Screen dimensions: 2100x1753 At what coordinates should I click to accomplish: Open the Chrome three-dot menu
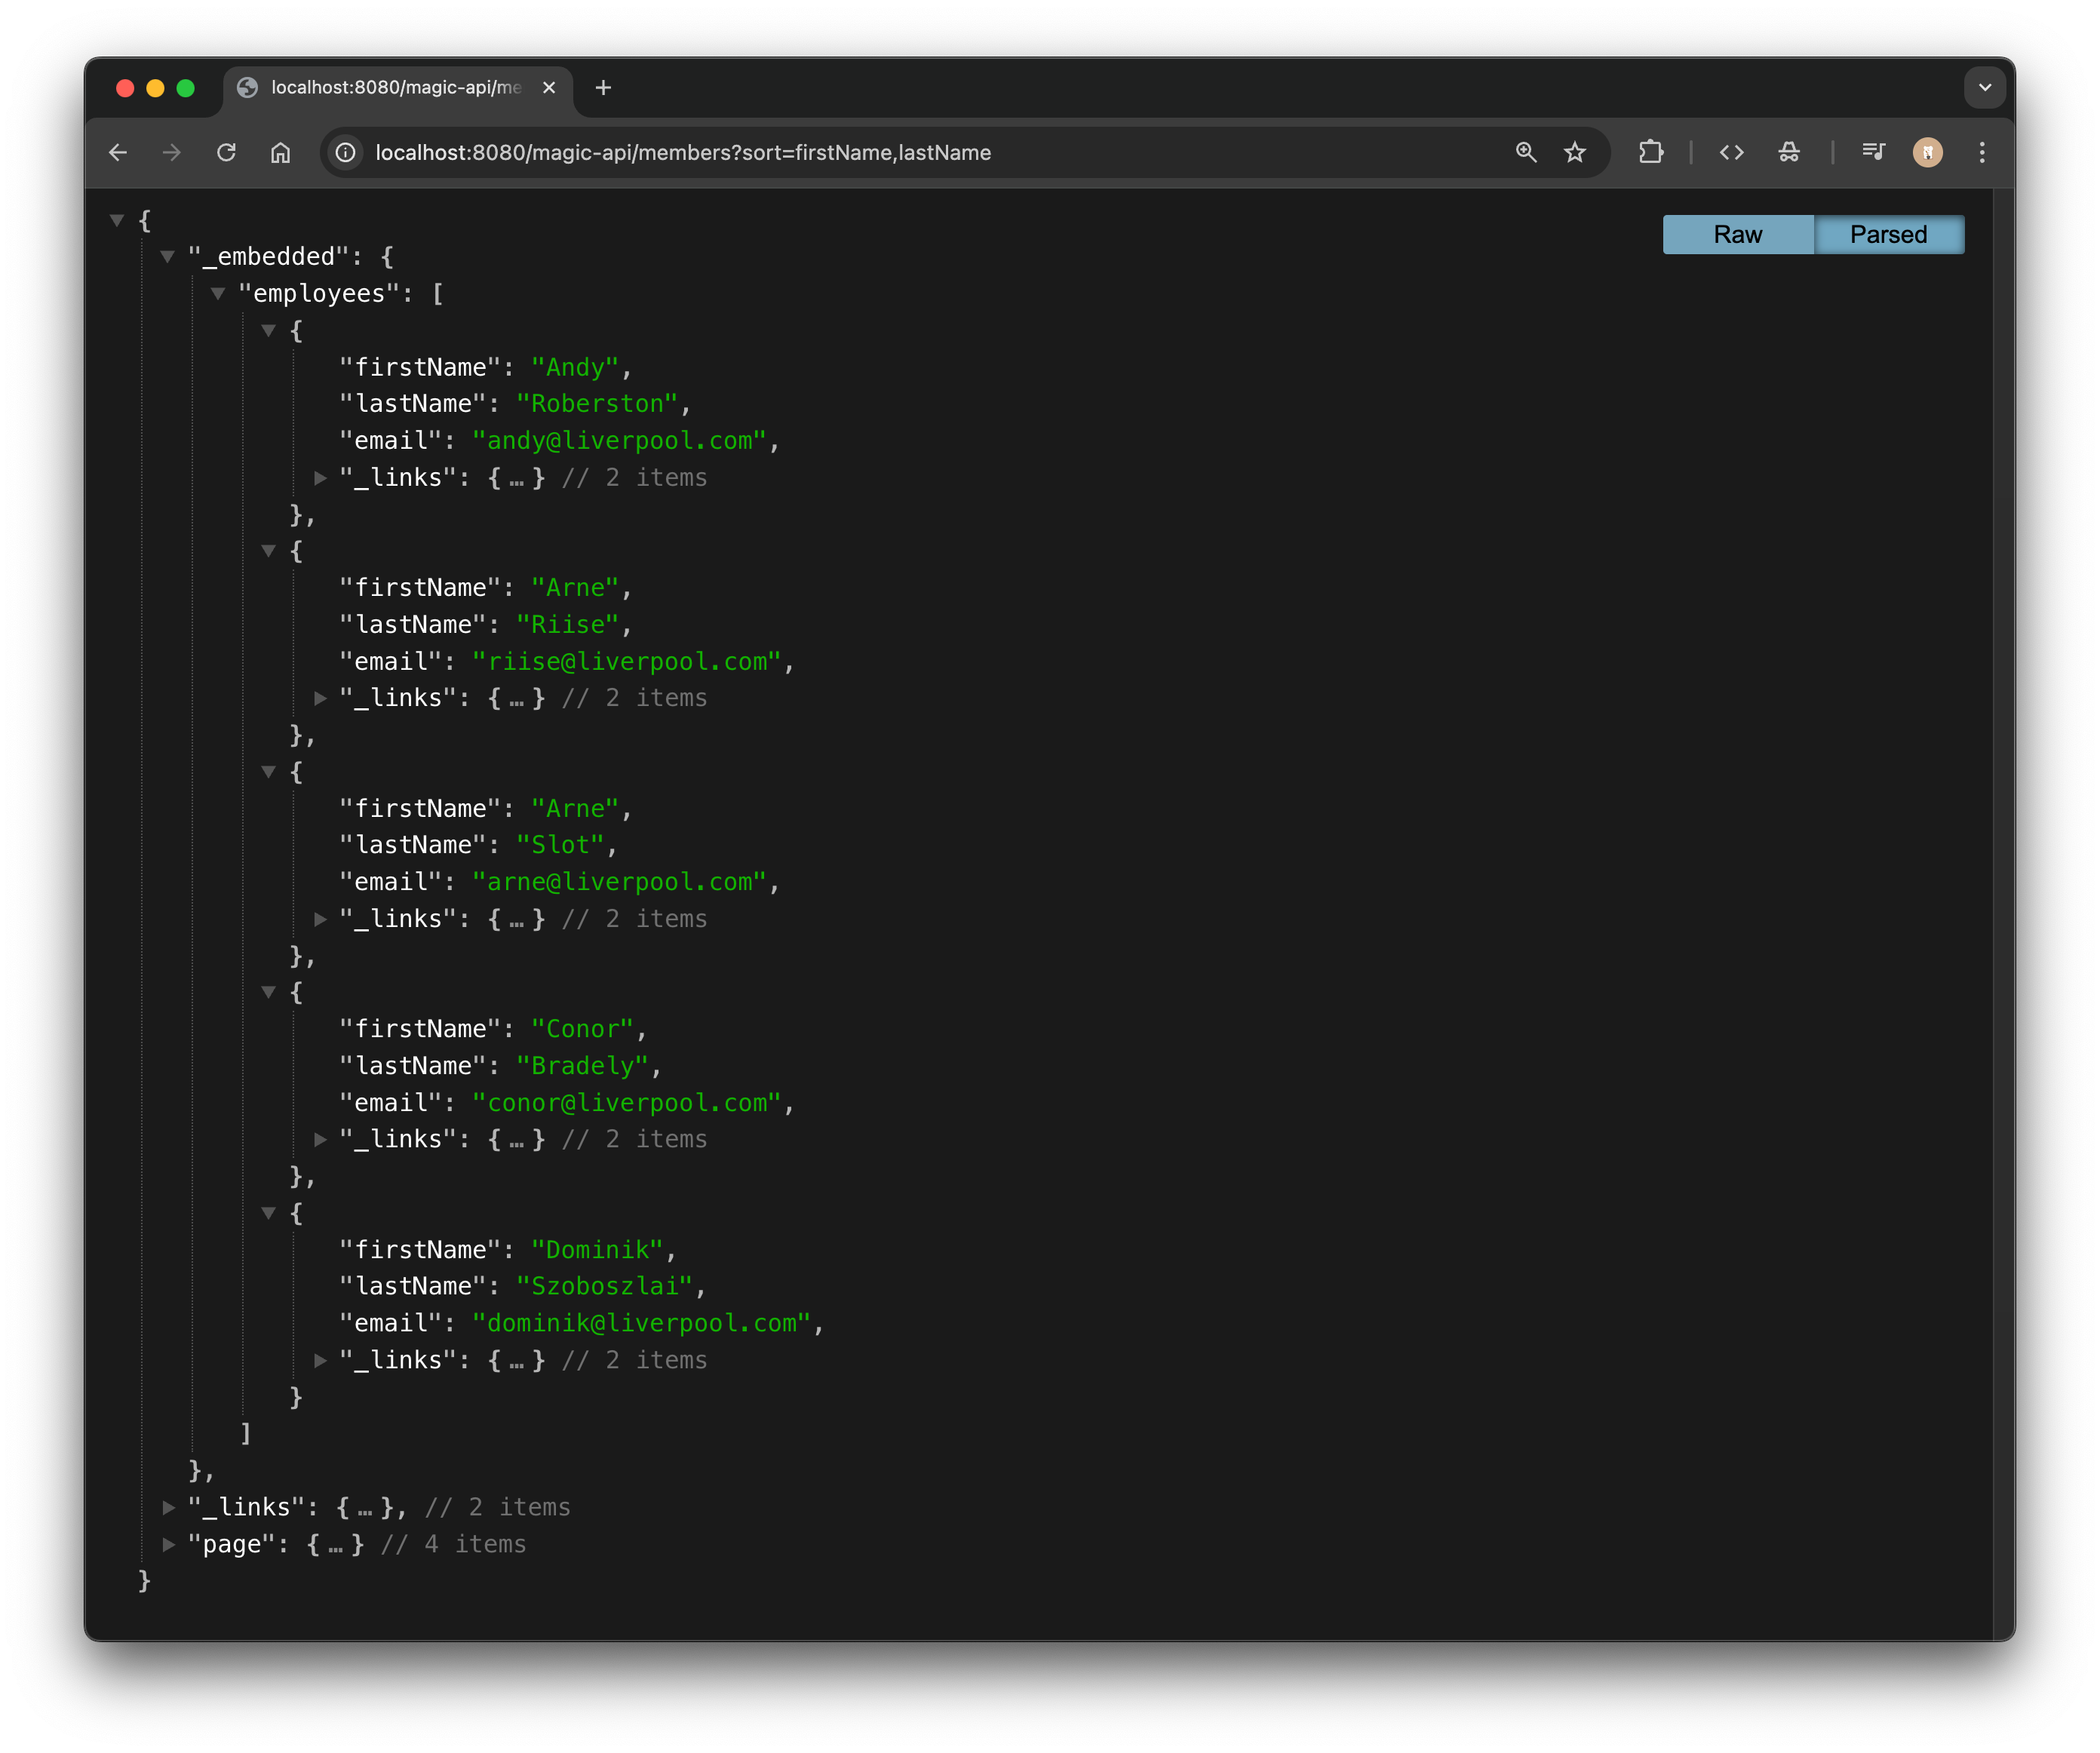click(1982, 152)
